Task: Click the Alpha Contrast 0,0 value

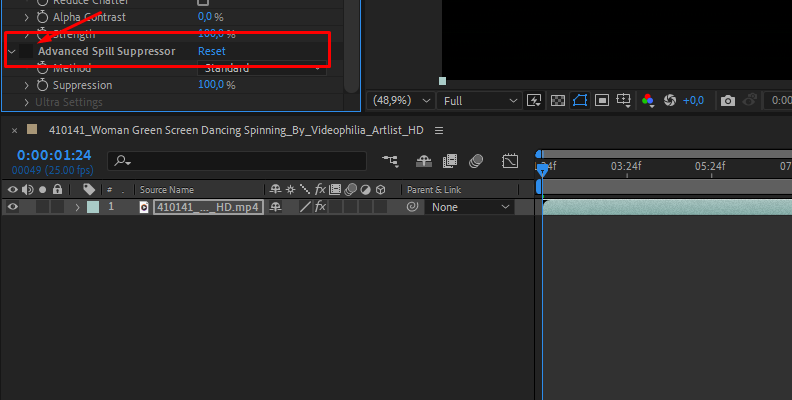Action: (x=205, y=17)
